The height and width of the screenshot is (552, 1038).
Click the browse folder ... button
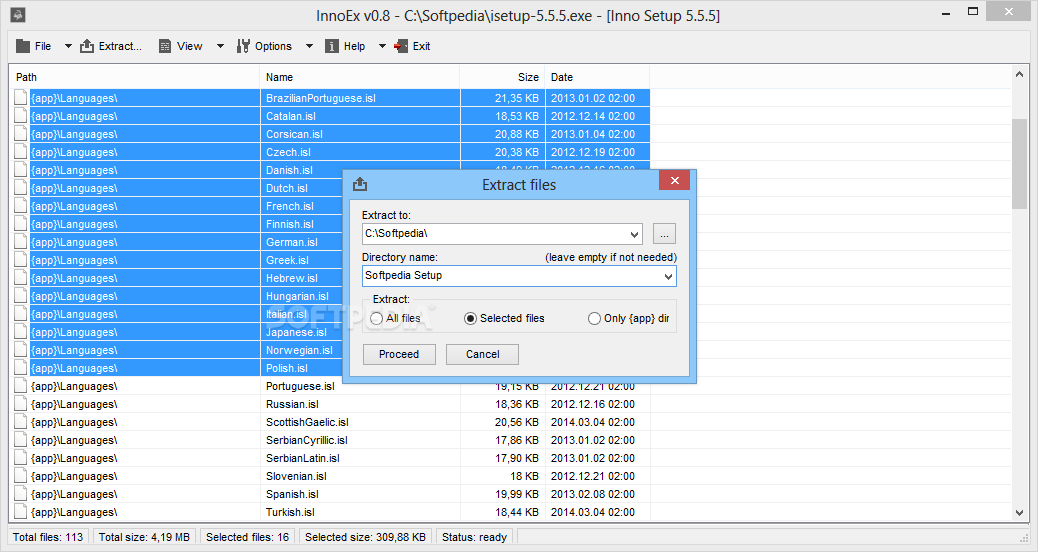(664, 234)
